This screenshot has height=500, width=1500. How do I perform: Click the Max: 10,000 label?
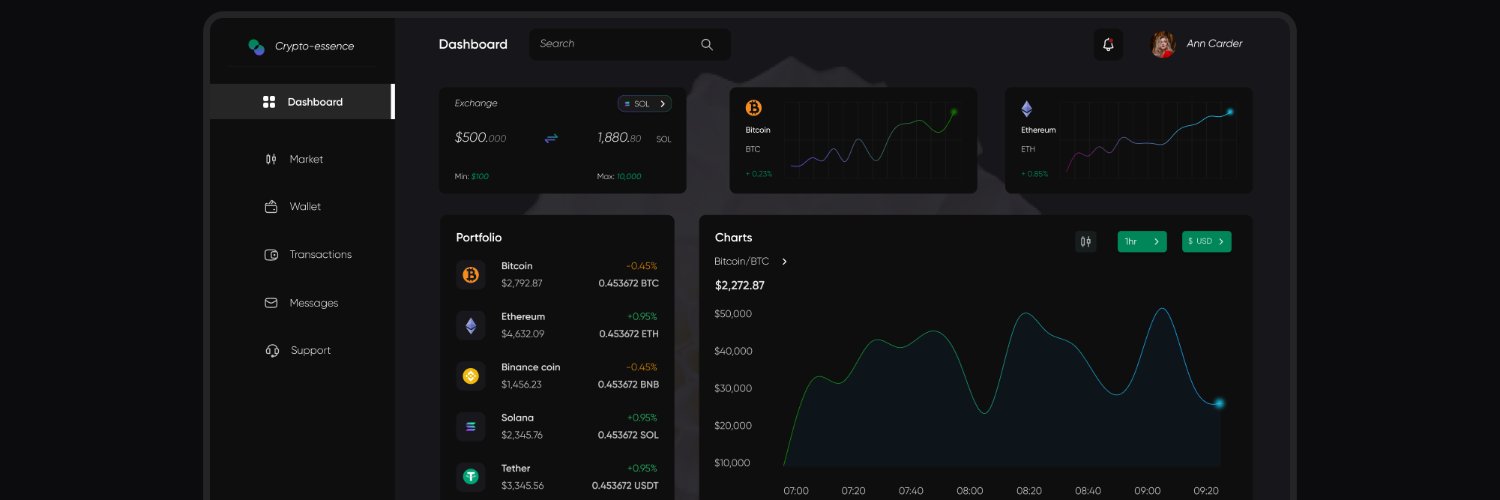619,176
